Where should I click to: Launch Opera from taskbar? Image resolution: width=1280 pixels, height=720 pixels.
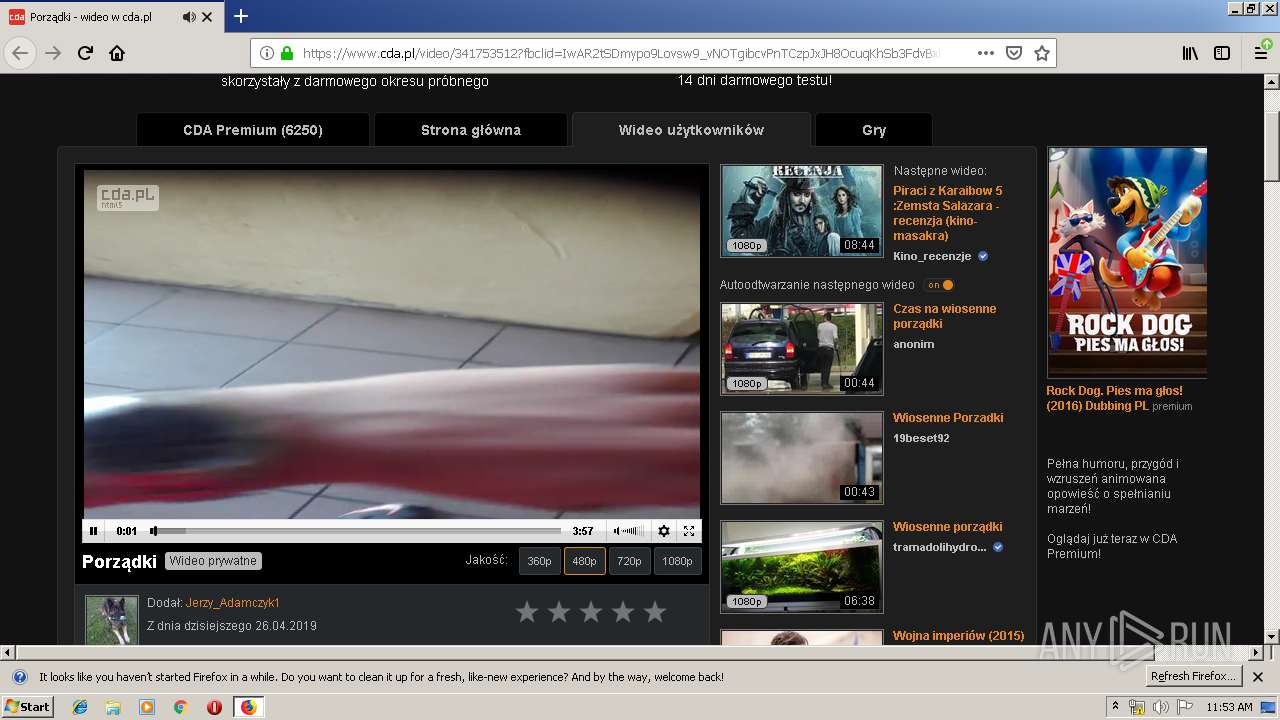[214, 707]
